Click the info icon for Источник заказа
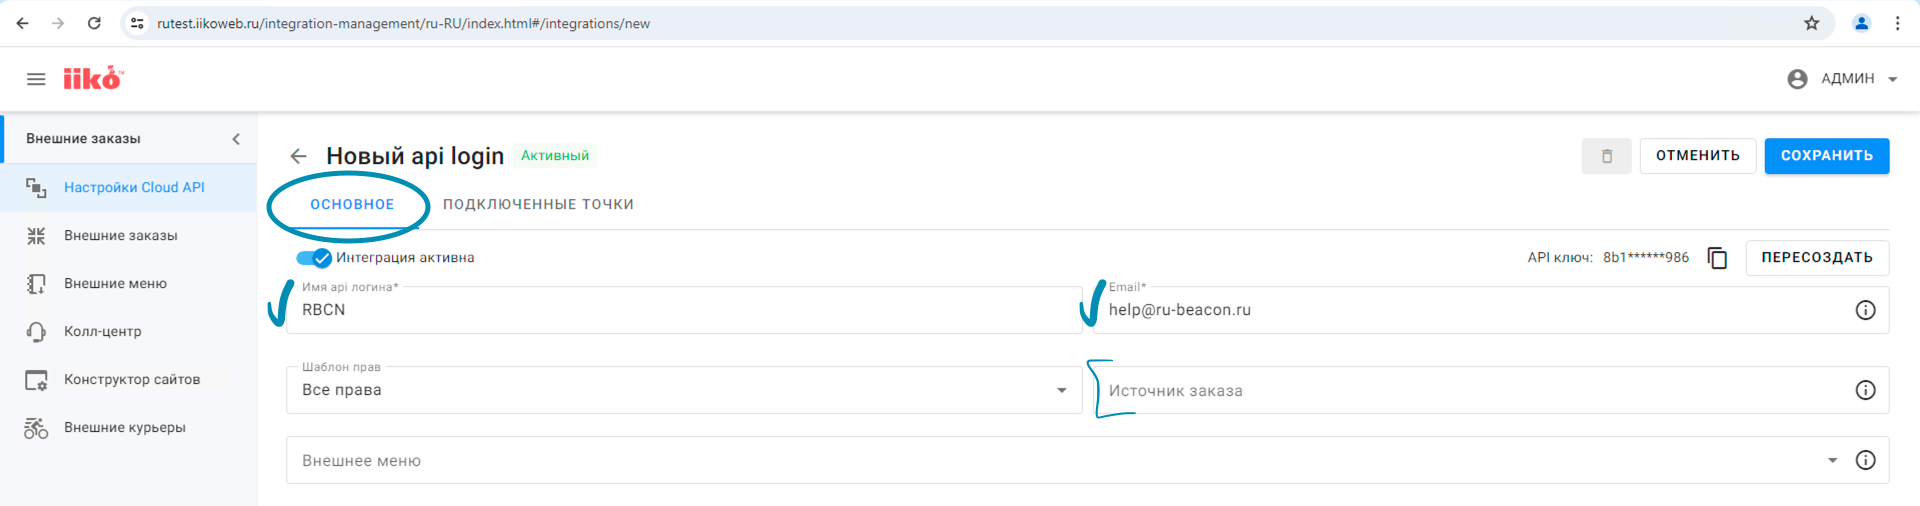 click(x=1865, y=390)
